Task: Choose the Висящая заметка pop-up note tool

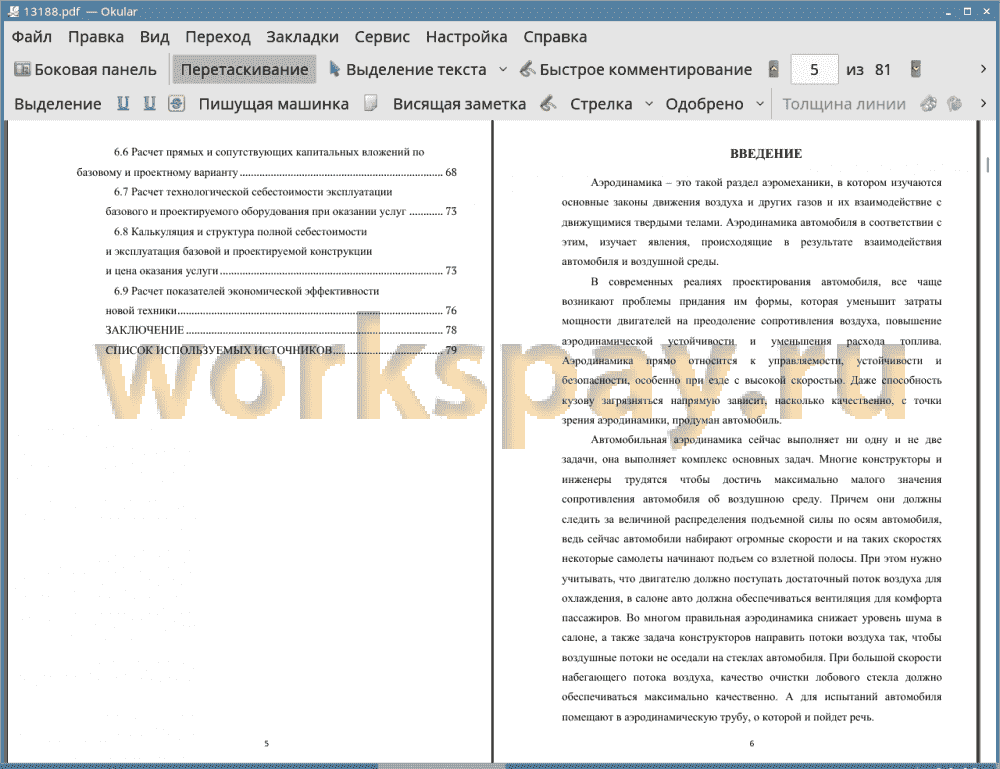Action: (x=459, y=104)
